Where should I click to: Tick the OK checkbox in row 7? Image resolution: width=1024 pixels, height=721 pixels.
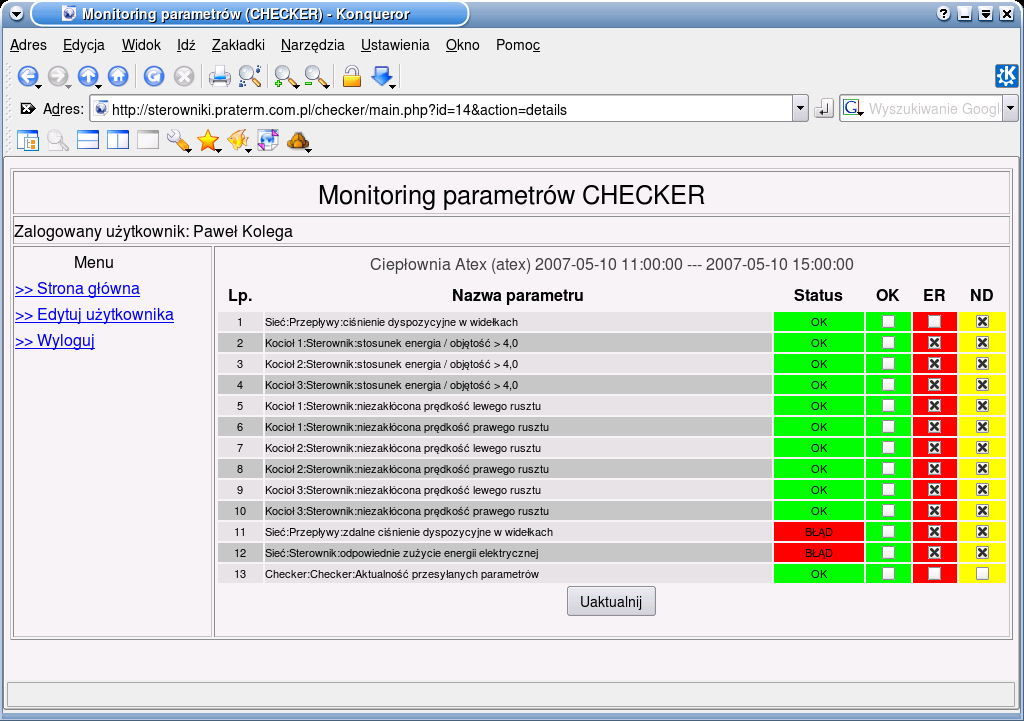click(x=888, y=447)
